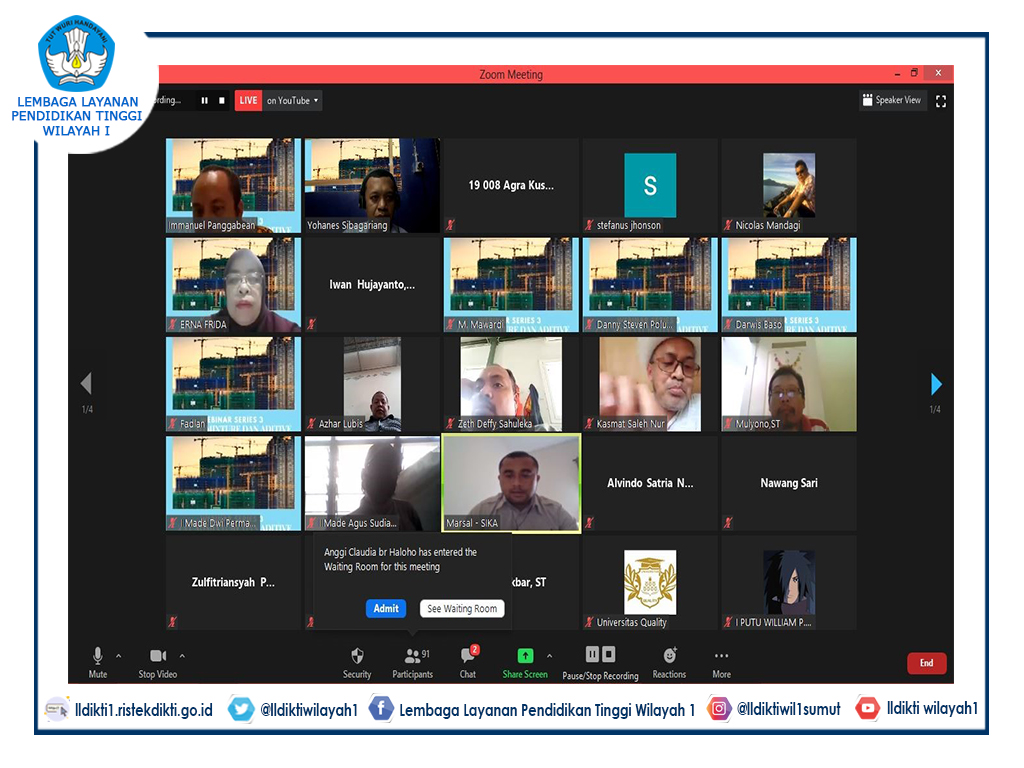Image resolution: width=1024 pixels, height=768 pixels.
Task: Open the Security shield menu
Action: pyautogui.click(x=357, y=662)
